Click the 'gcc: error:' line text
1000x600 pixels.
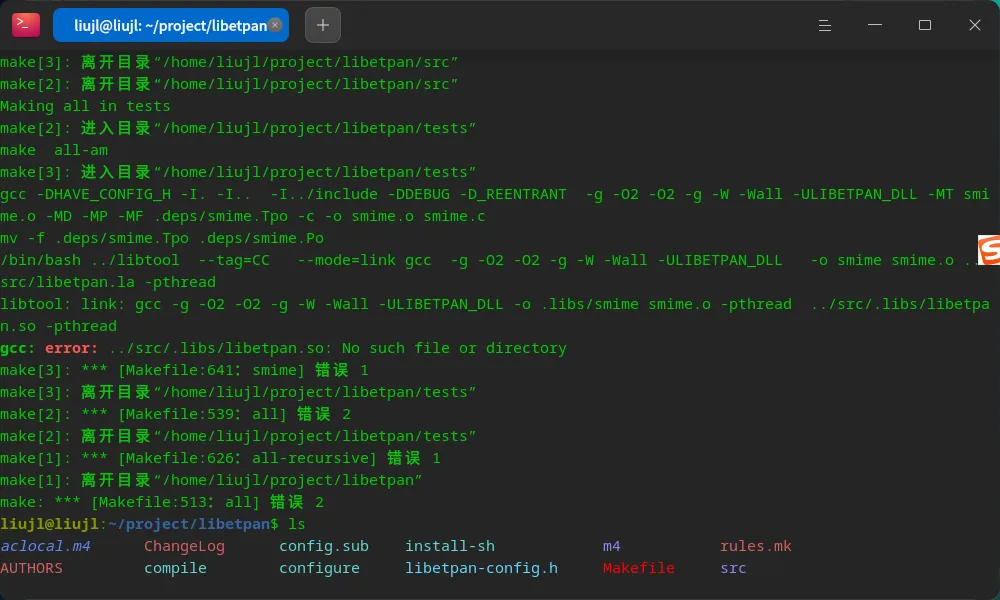tap(283, 348)
